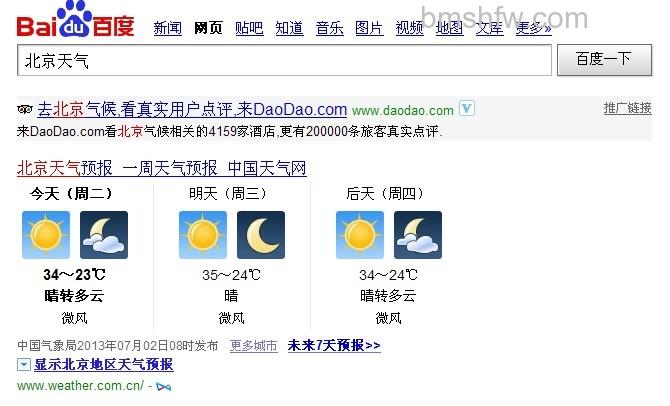The width and height of the screenshot is (670, 406).
Task: Click 晴转多云 under today's forecast
Action: tap(74, 296)
